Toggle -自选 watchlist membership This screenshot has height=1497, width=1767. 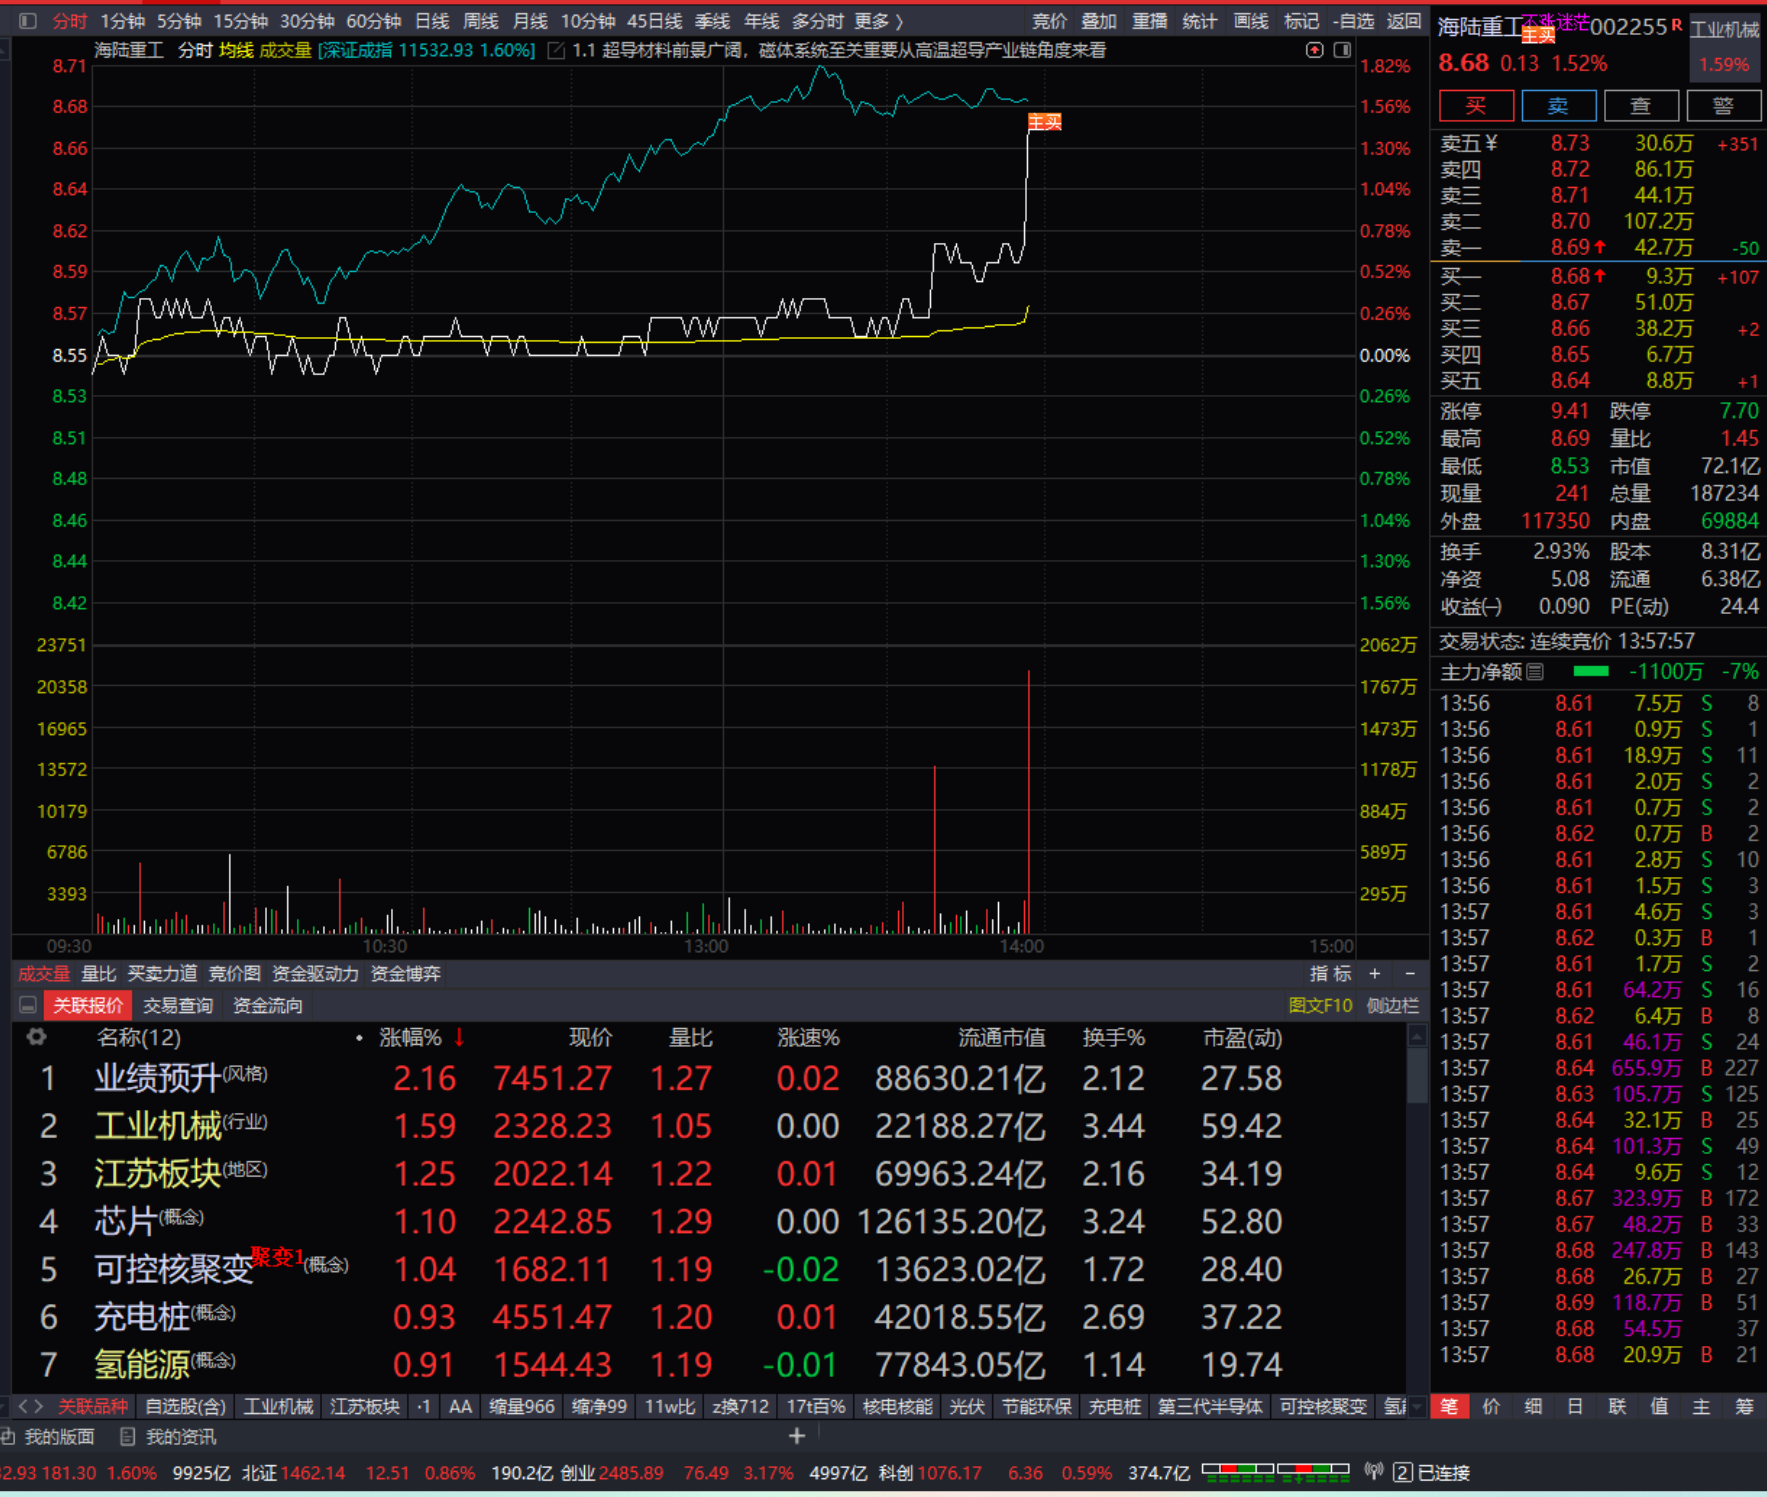[x=1354, y=21]
